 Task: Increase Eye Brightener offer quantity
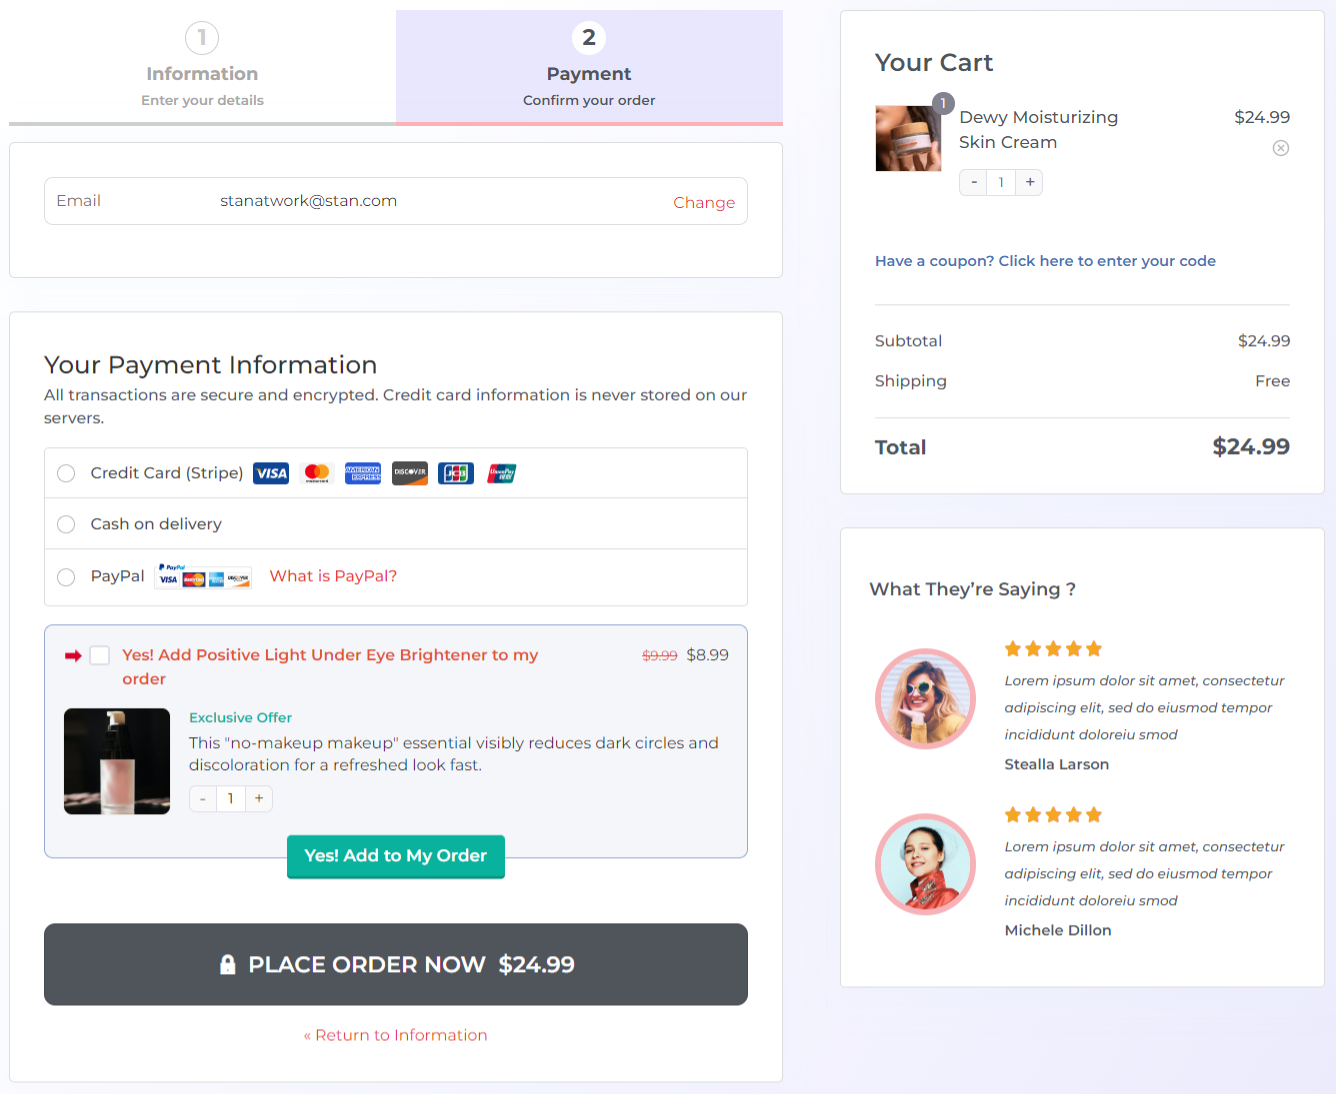(259, 798)
